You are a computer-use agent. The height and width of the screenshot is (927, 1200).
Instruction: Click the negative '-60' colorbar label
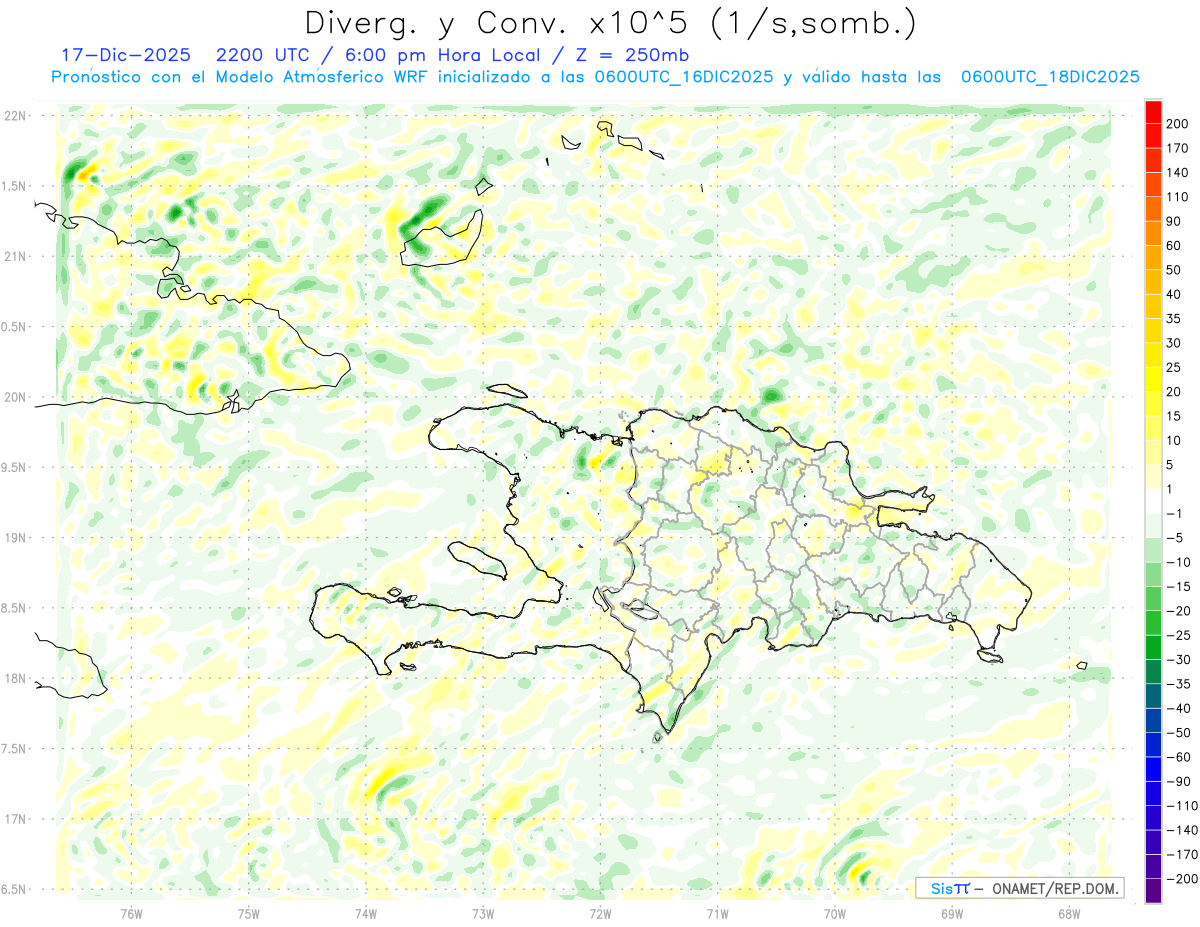point(1178,757)
